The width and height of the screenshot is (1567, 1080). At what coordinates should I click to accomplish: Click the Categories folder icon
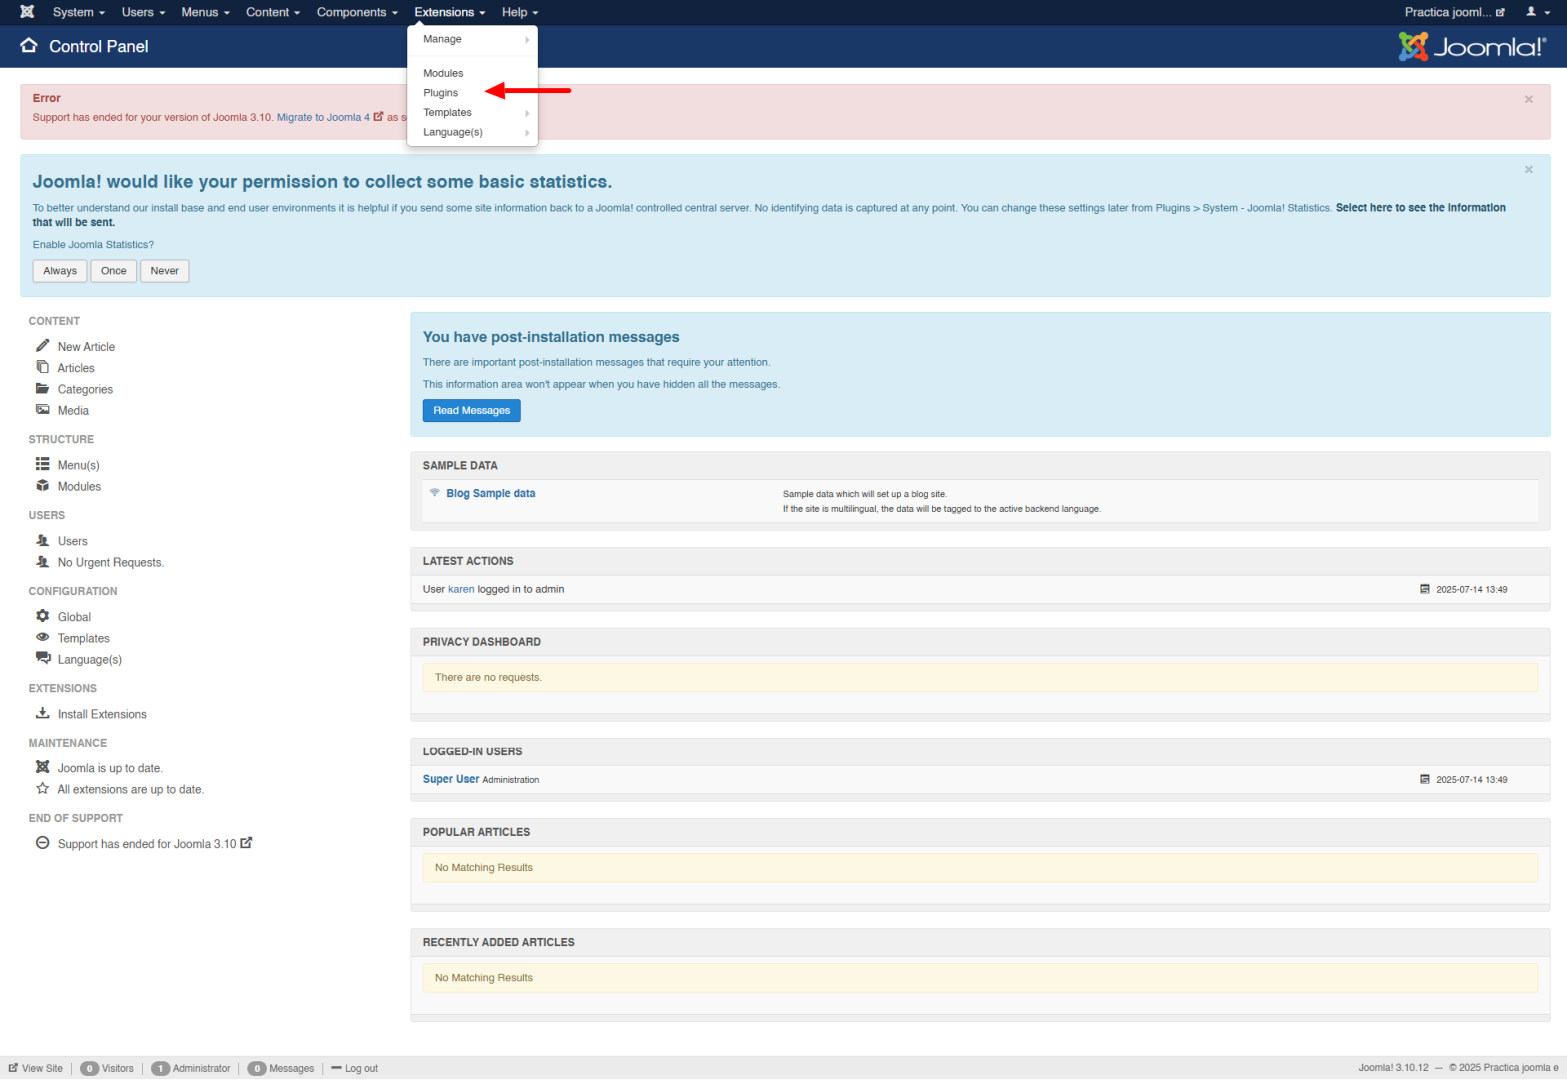[x=43, y=389]
